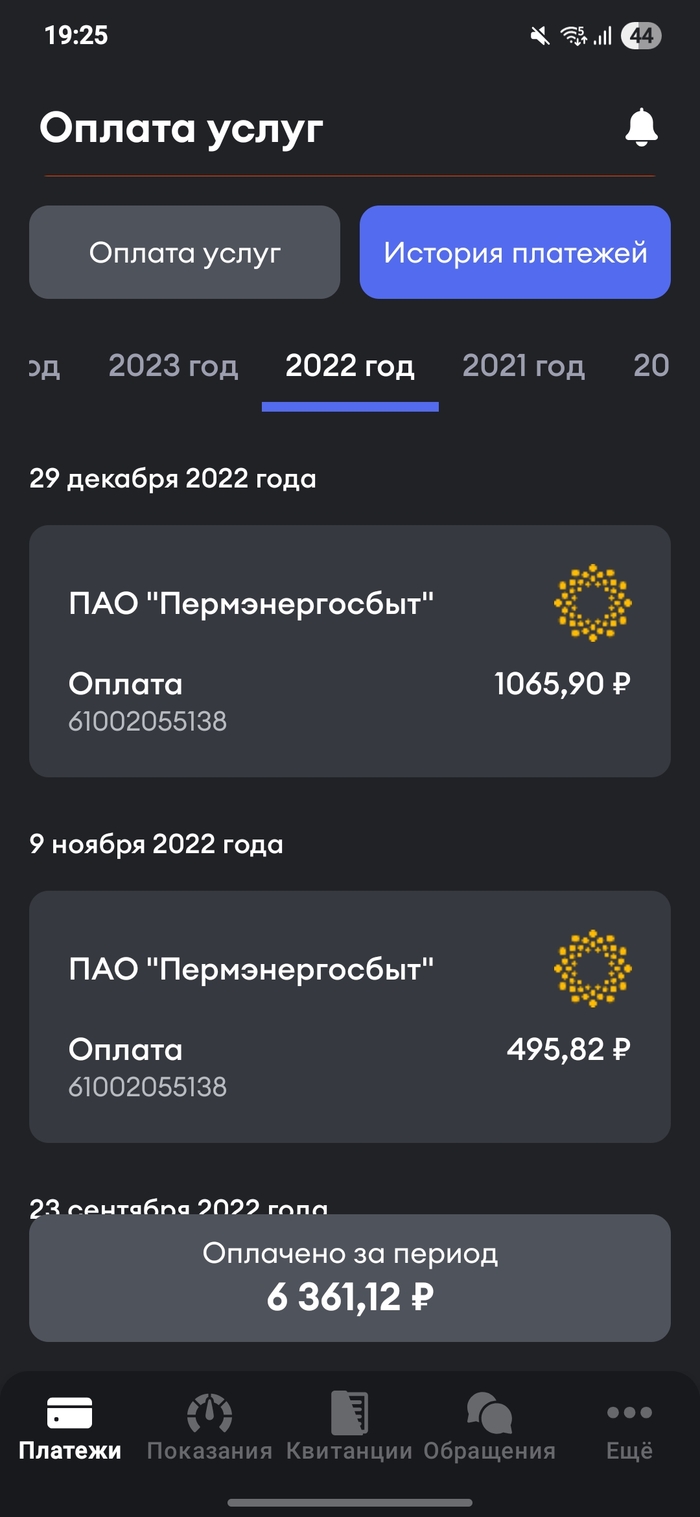Switch to Оплата услуг button

click(x=185, y=252)
